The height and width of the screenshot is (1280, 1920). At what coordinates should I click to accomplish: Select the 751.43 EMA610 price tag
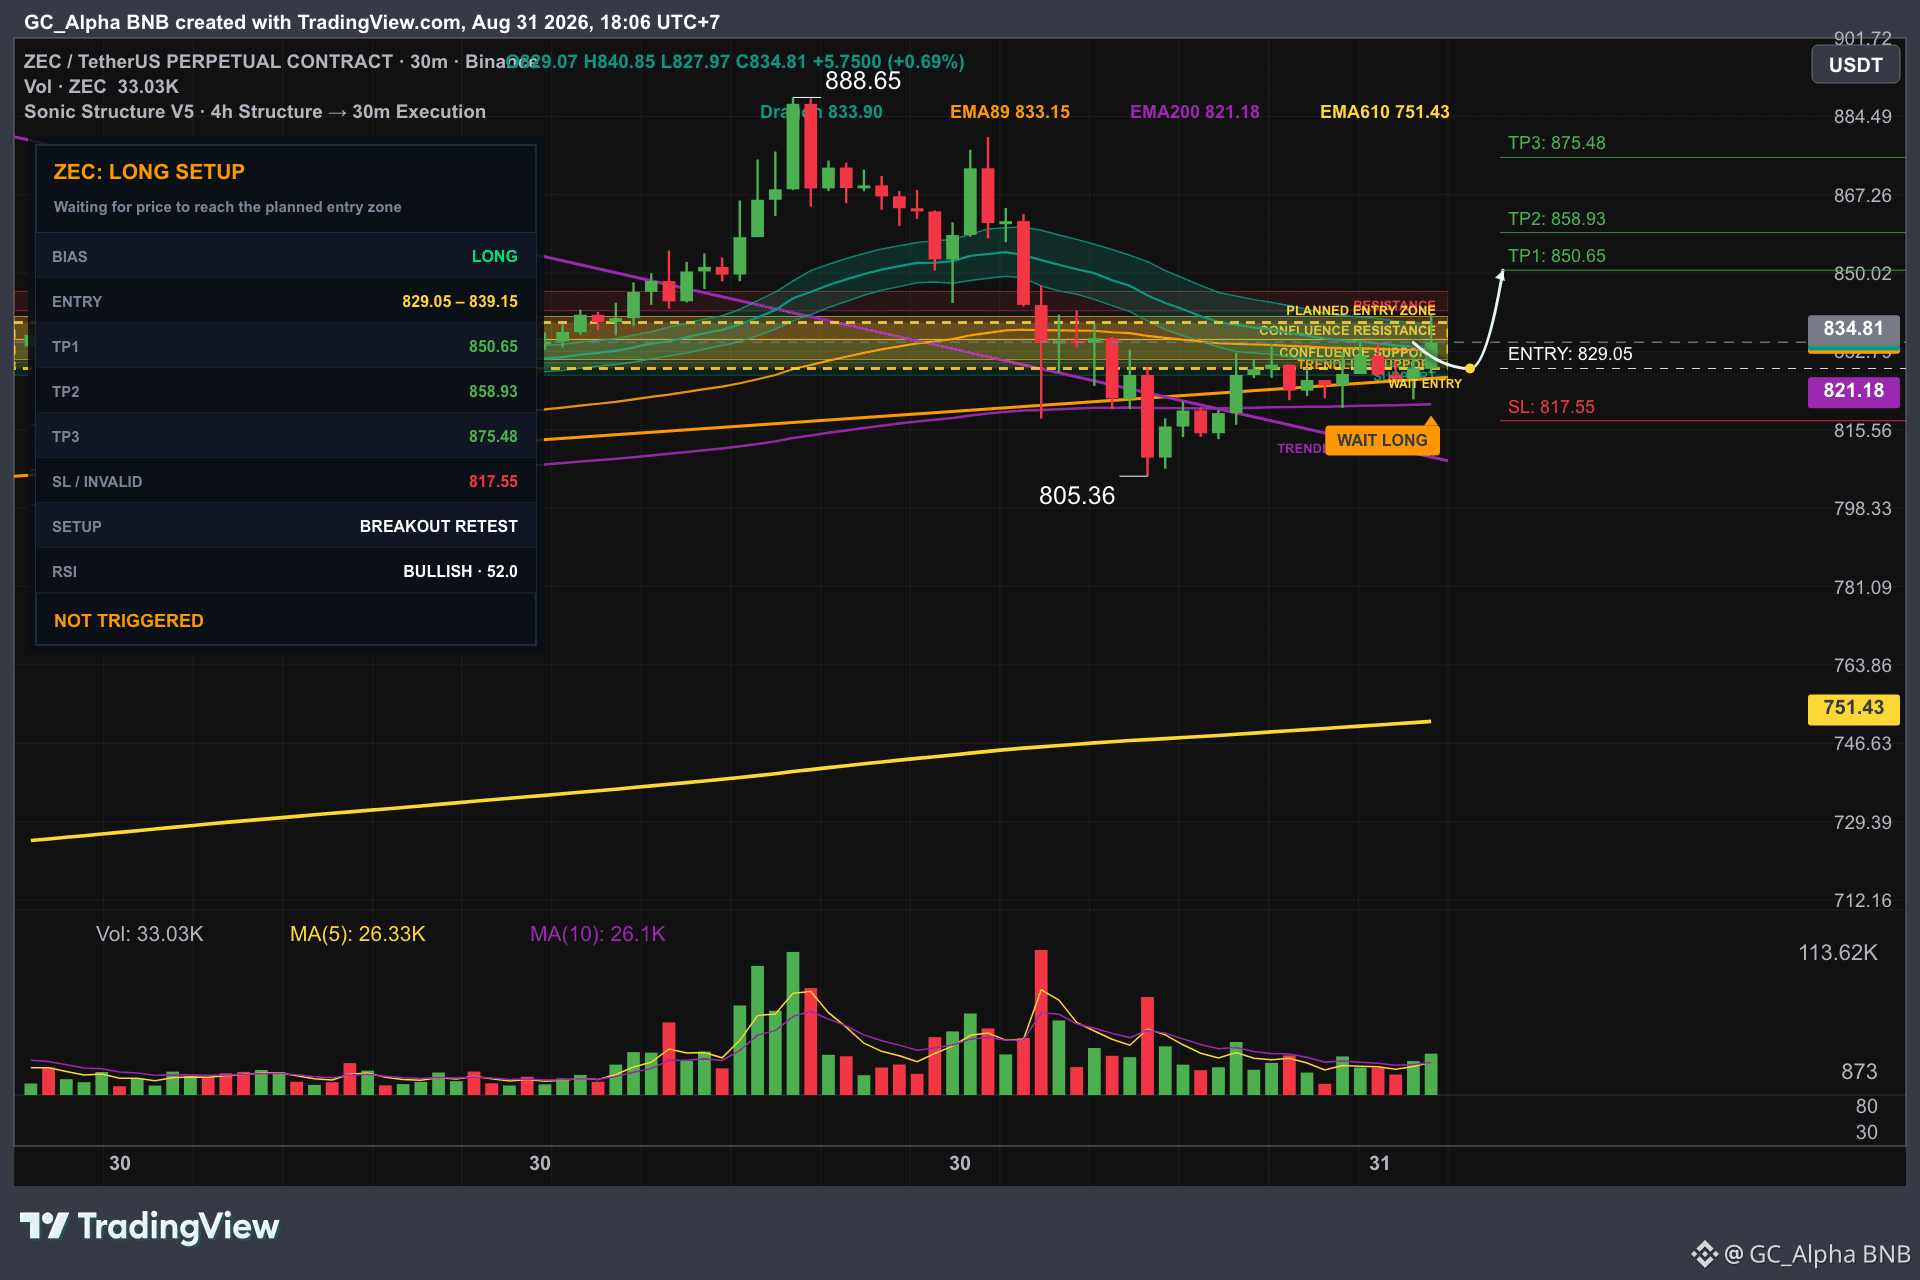(1853, 708)
